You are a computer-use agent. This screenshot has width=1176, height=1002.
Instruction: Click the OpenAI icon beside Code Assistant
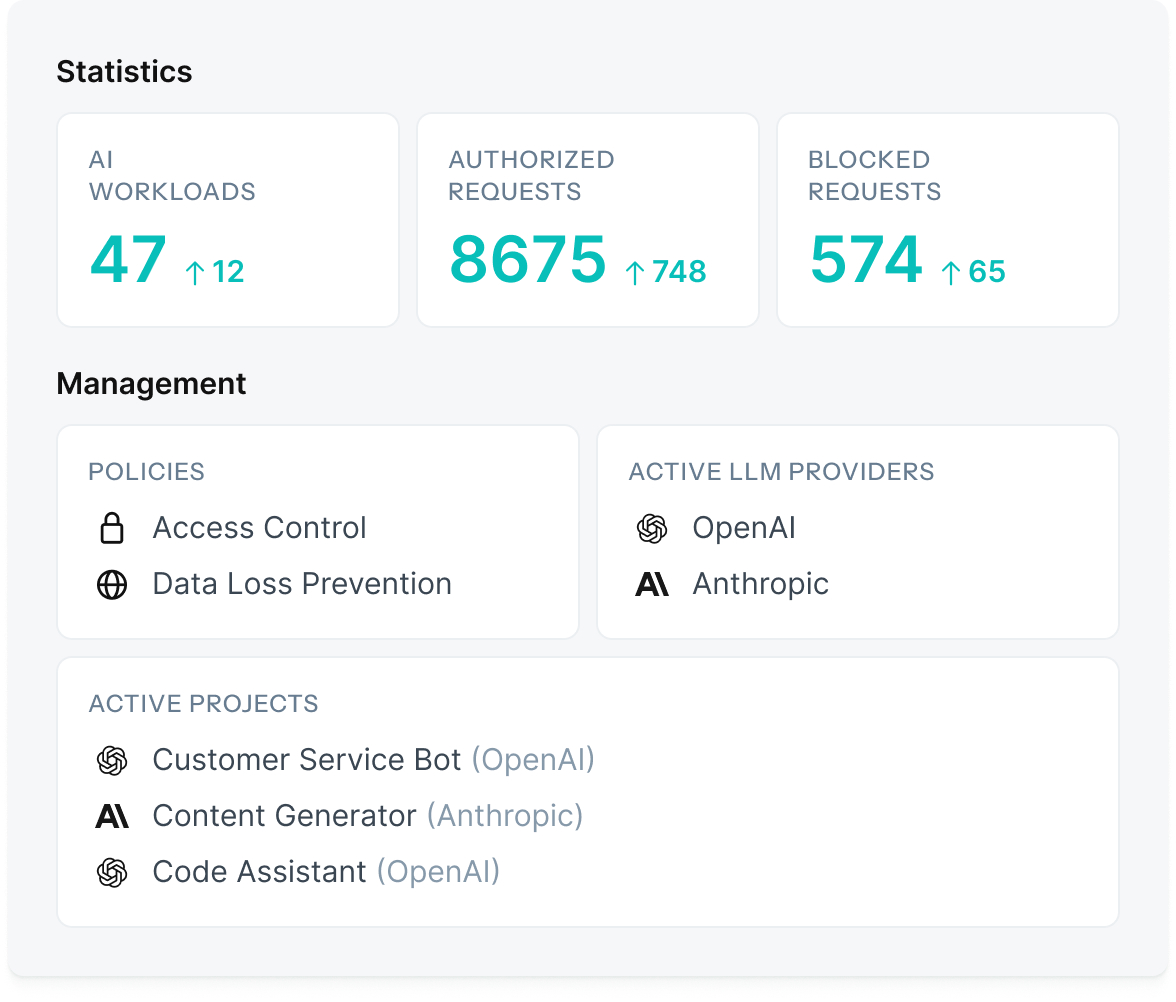click(x=112, y=872)
